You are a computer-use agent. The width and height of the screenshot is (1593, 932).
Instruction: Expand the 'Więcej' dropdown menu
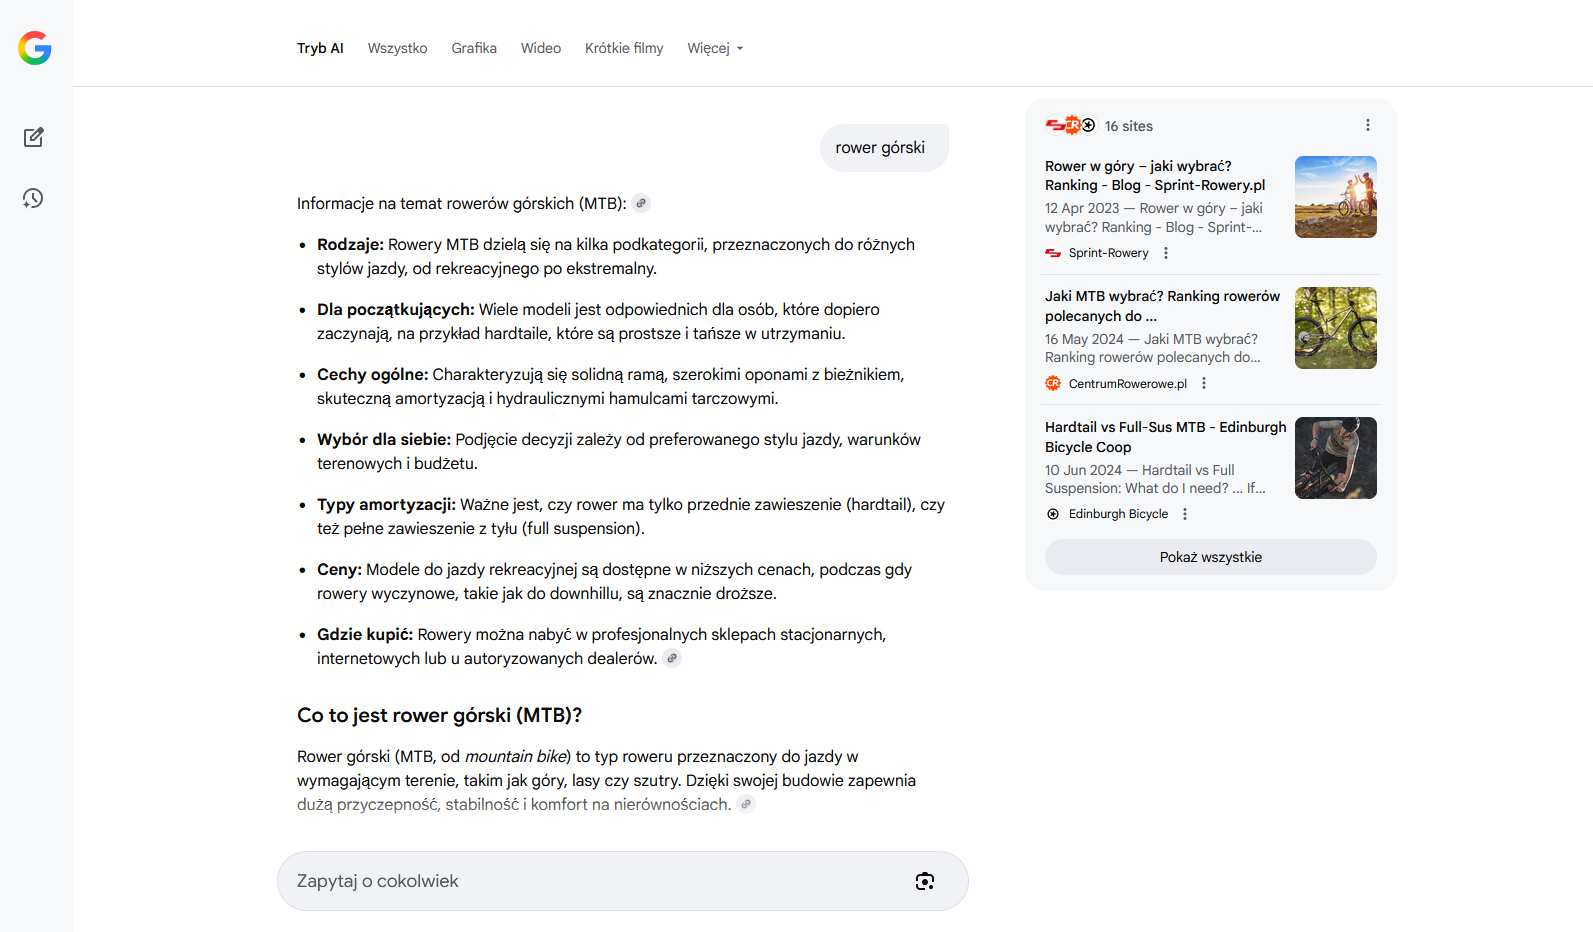click(715, 48)
